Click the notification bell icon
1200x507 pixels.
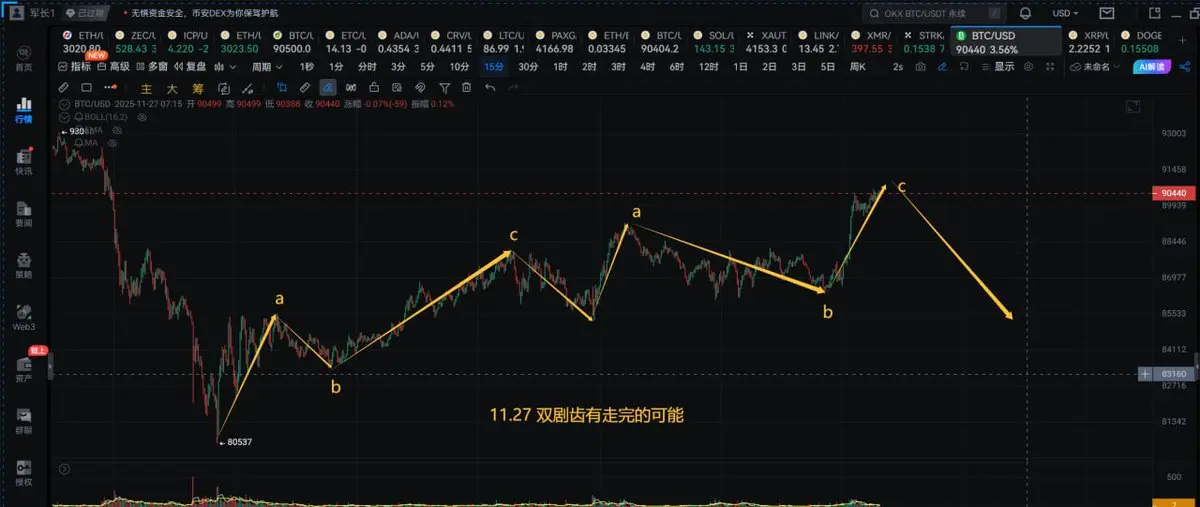tap(1025, 13)
